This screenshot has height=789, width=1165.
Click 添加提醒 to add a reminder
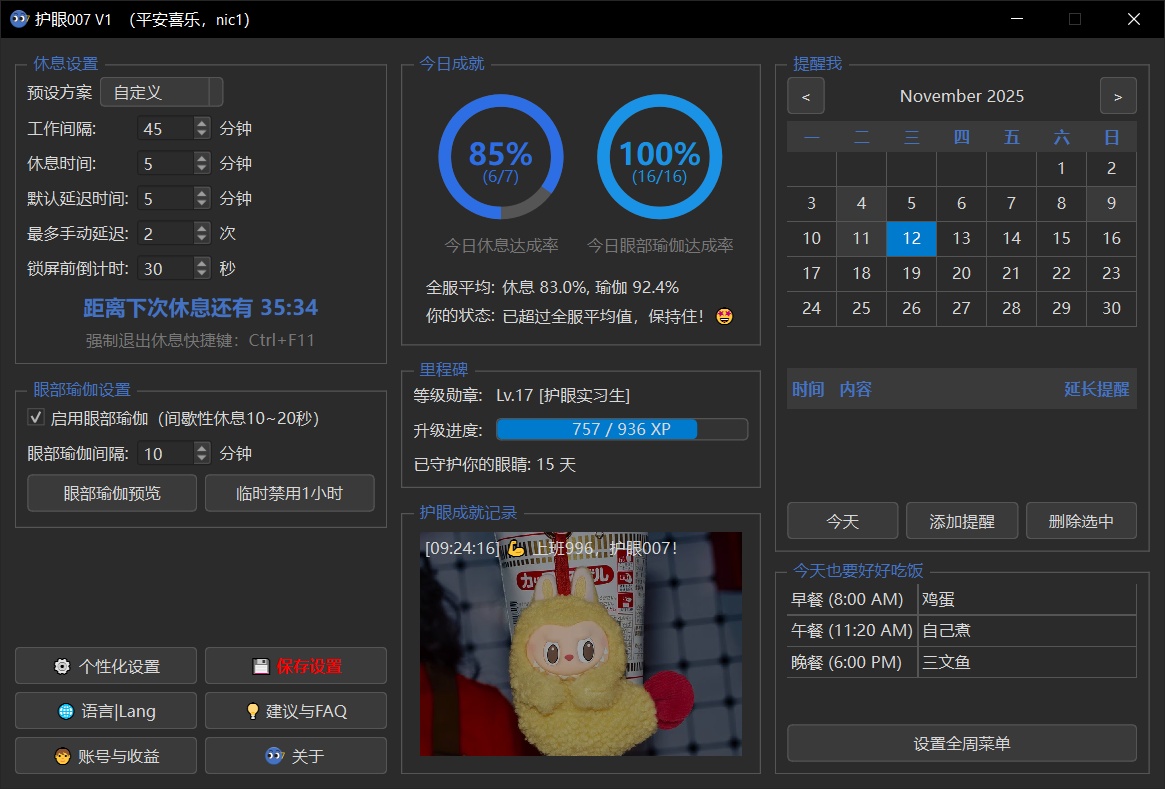coord(962,520)
